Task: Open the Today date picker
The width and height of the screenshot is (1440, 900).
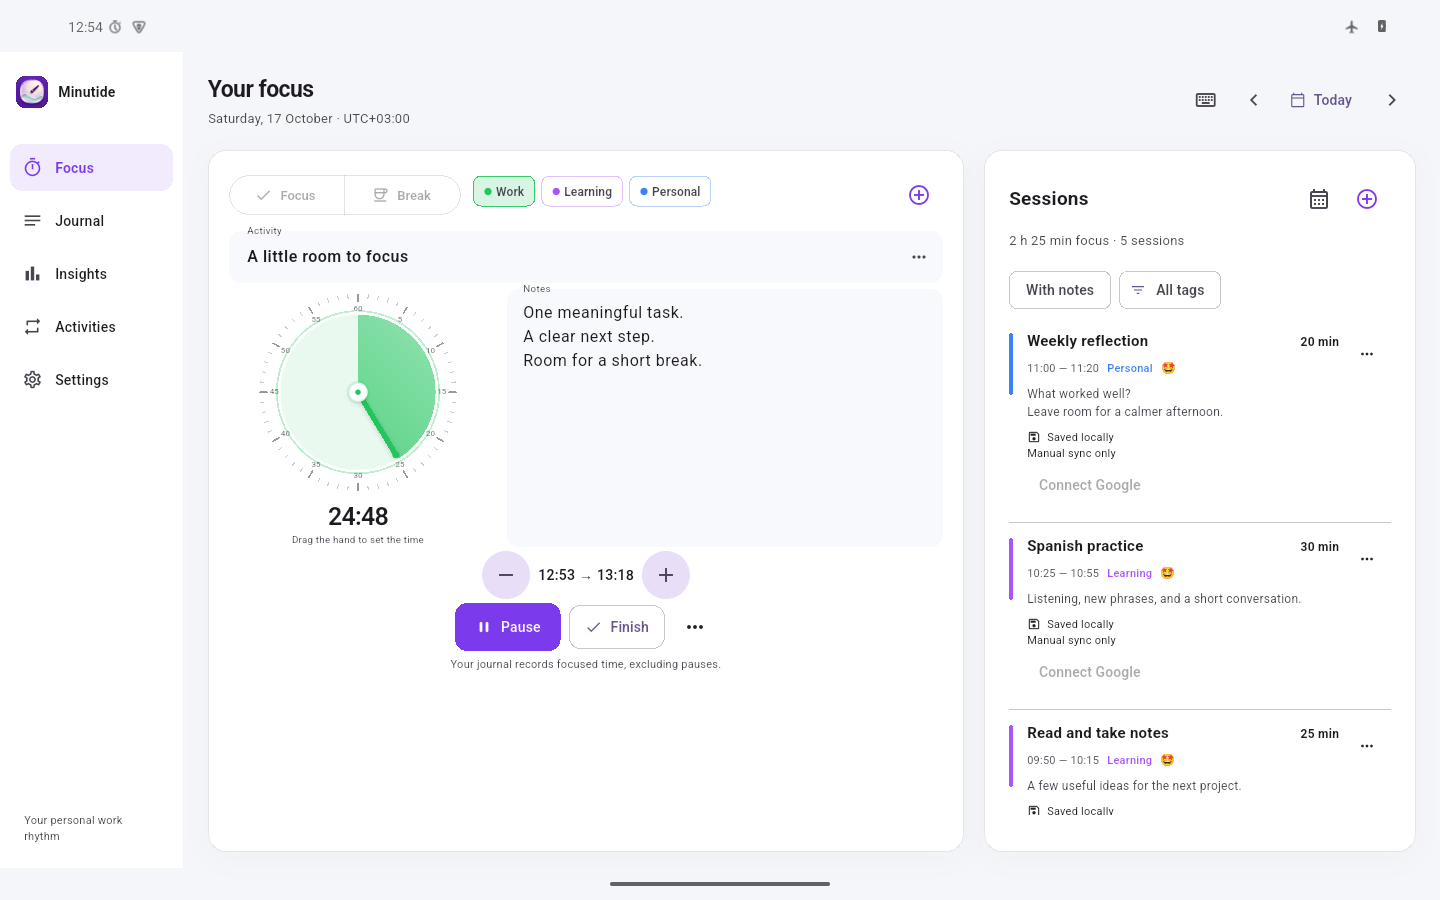Action: [1321, 100]
